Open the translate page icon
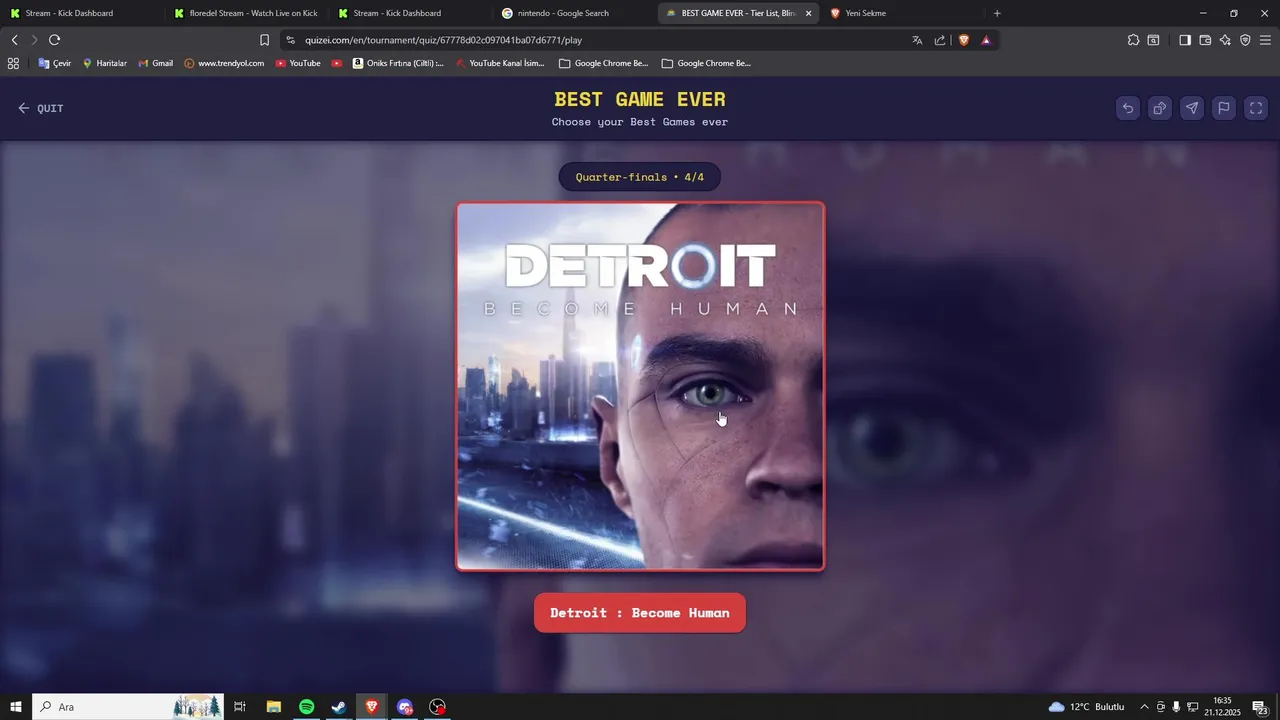Image resolution: width=1280 pixels, height=720 pixels. 917,40
